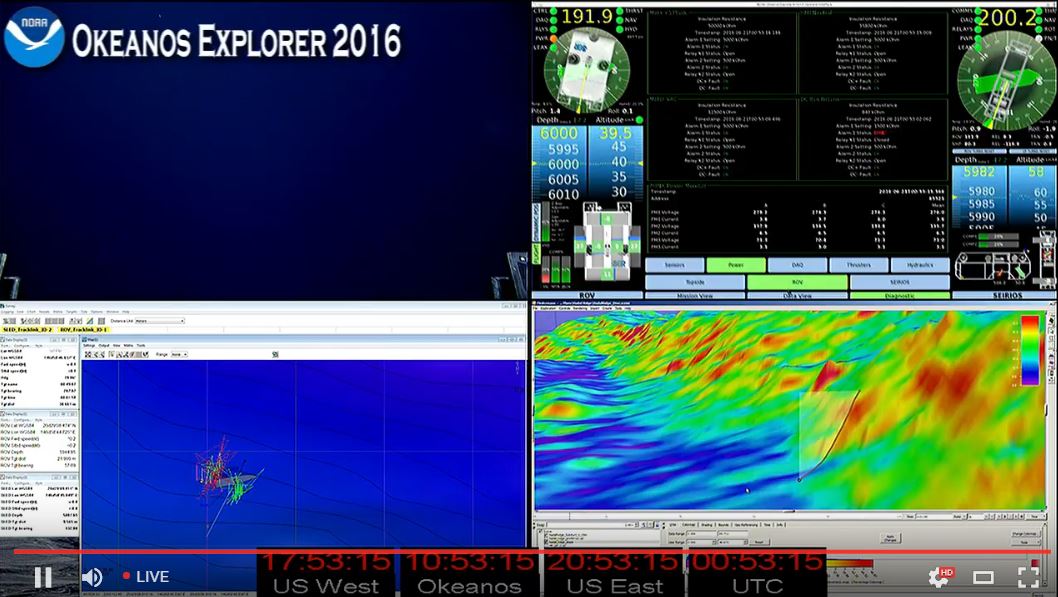This screenshot has height=597, width=1058.
Task: Click the lone icon in the middle of the map toolbar
Action: [275, 354]
